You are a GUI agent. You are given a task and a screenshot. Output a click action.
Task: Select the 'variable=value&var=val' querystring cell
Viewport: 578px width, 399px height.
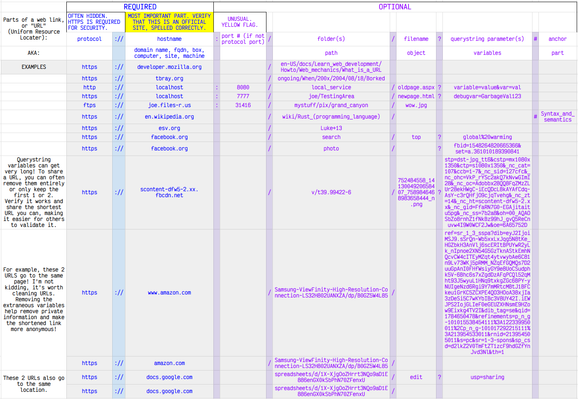point(487,87)
